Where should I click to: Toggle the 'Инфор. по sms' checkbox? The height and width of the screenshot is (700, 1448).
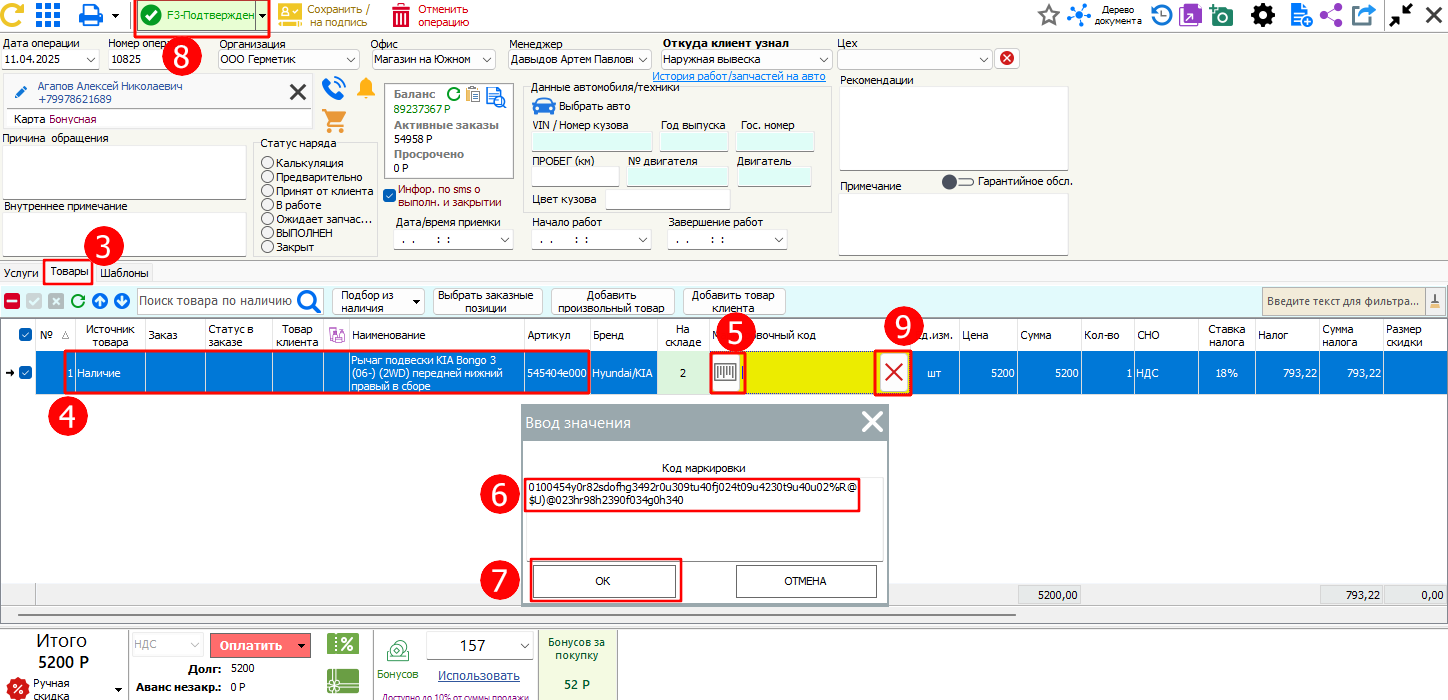pos(390,195)
